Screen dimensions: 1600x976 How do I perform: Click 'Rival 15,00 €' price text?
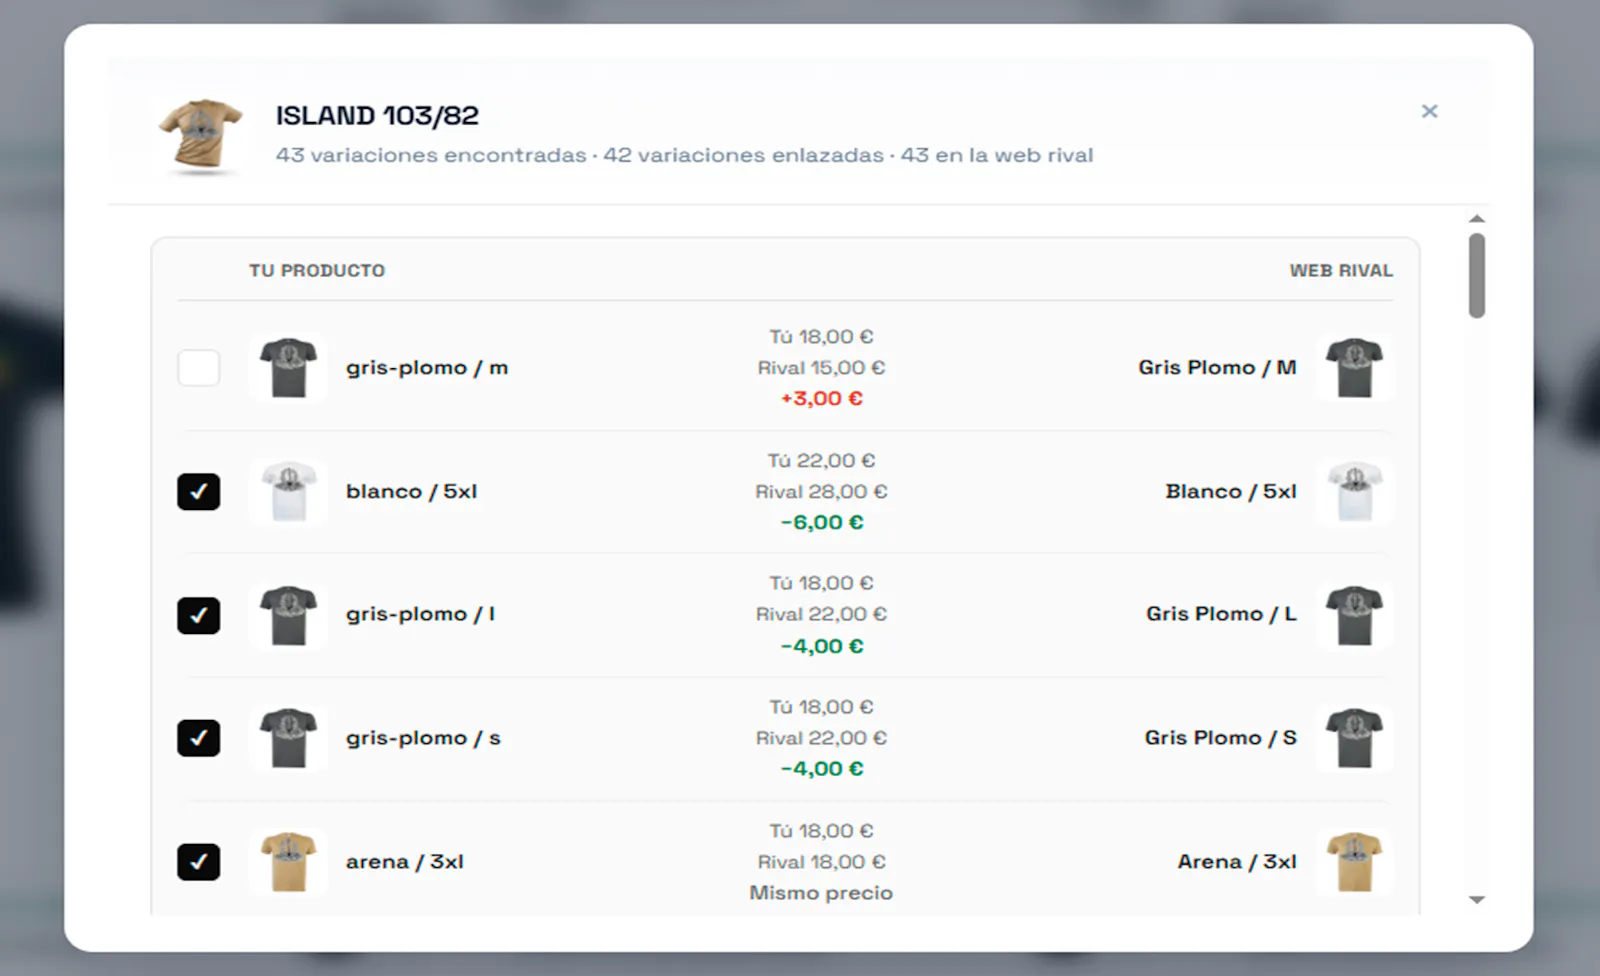[821, 368]
